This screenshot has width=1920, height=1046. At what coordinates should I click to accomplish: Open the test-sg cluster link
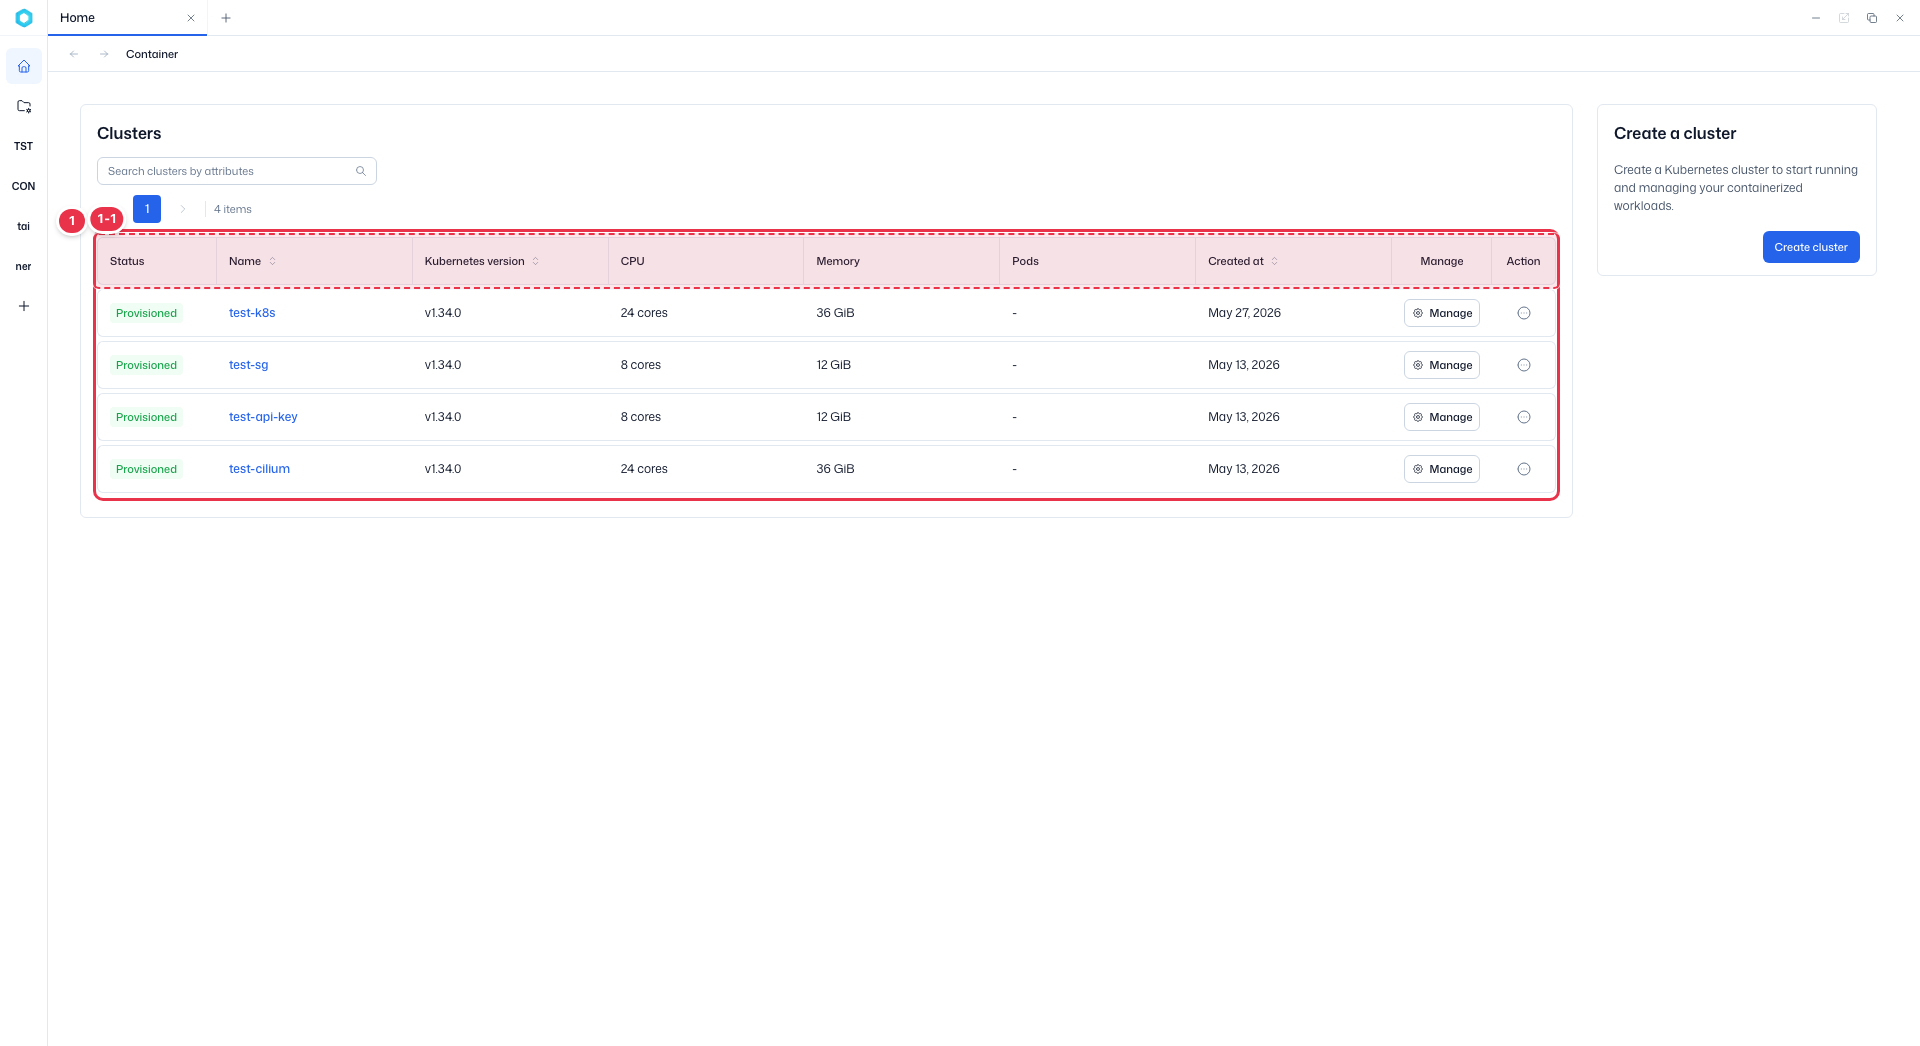(x=248, y=365)
